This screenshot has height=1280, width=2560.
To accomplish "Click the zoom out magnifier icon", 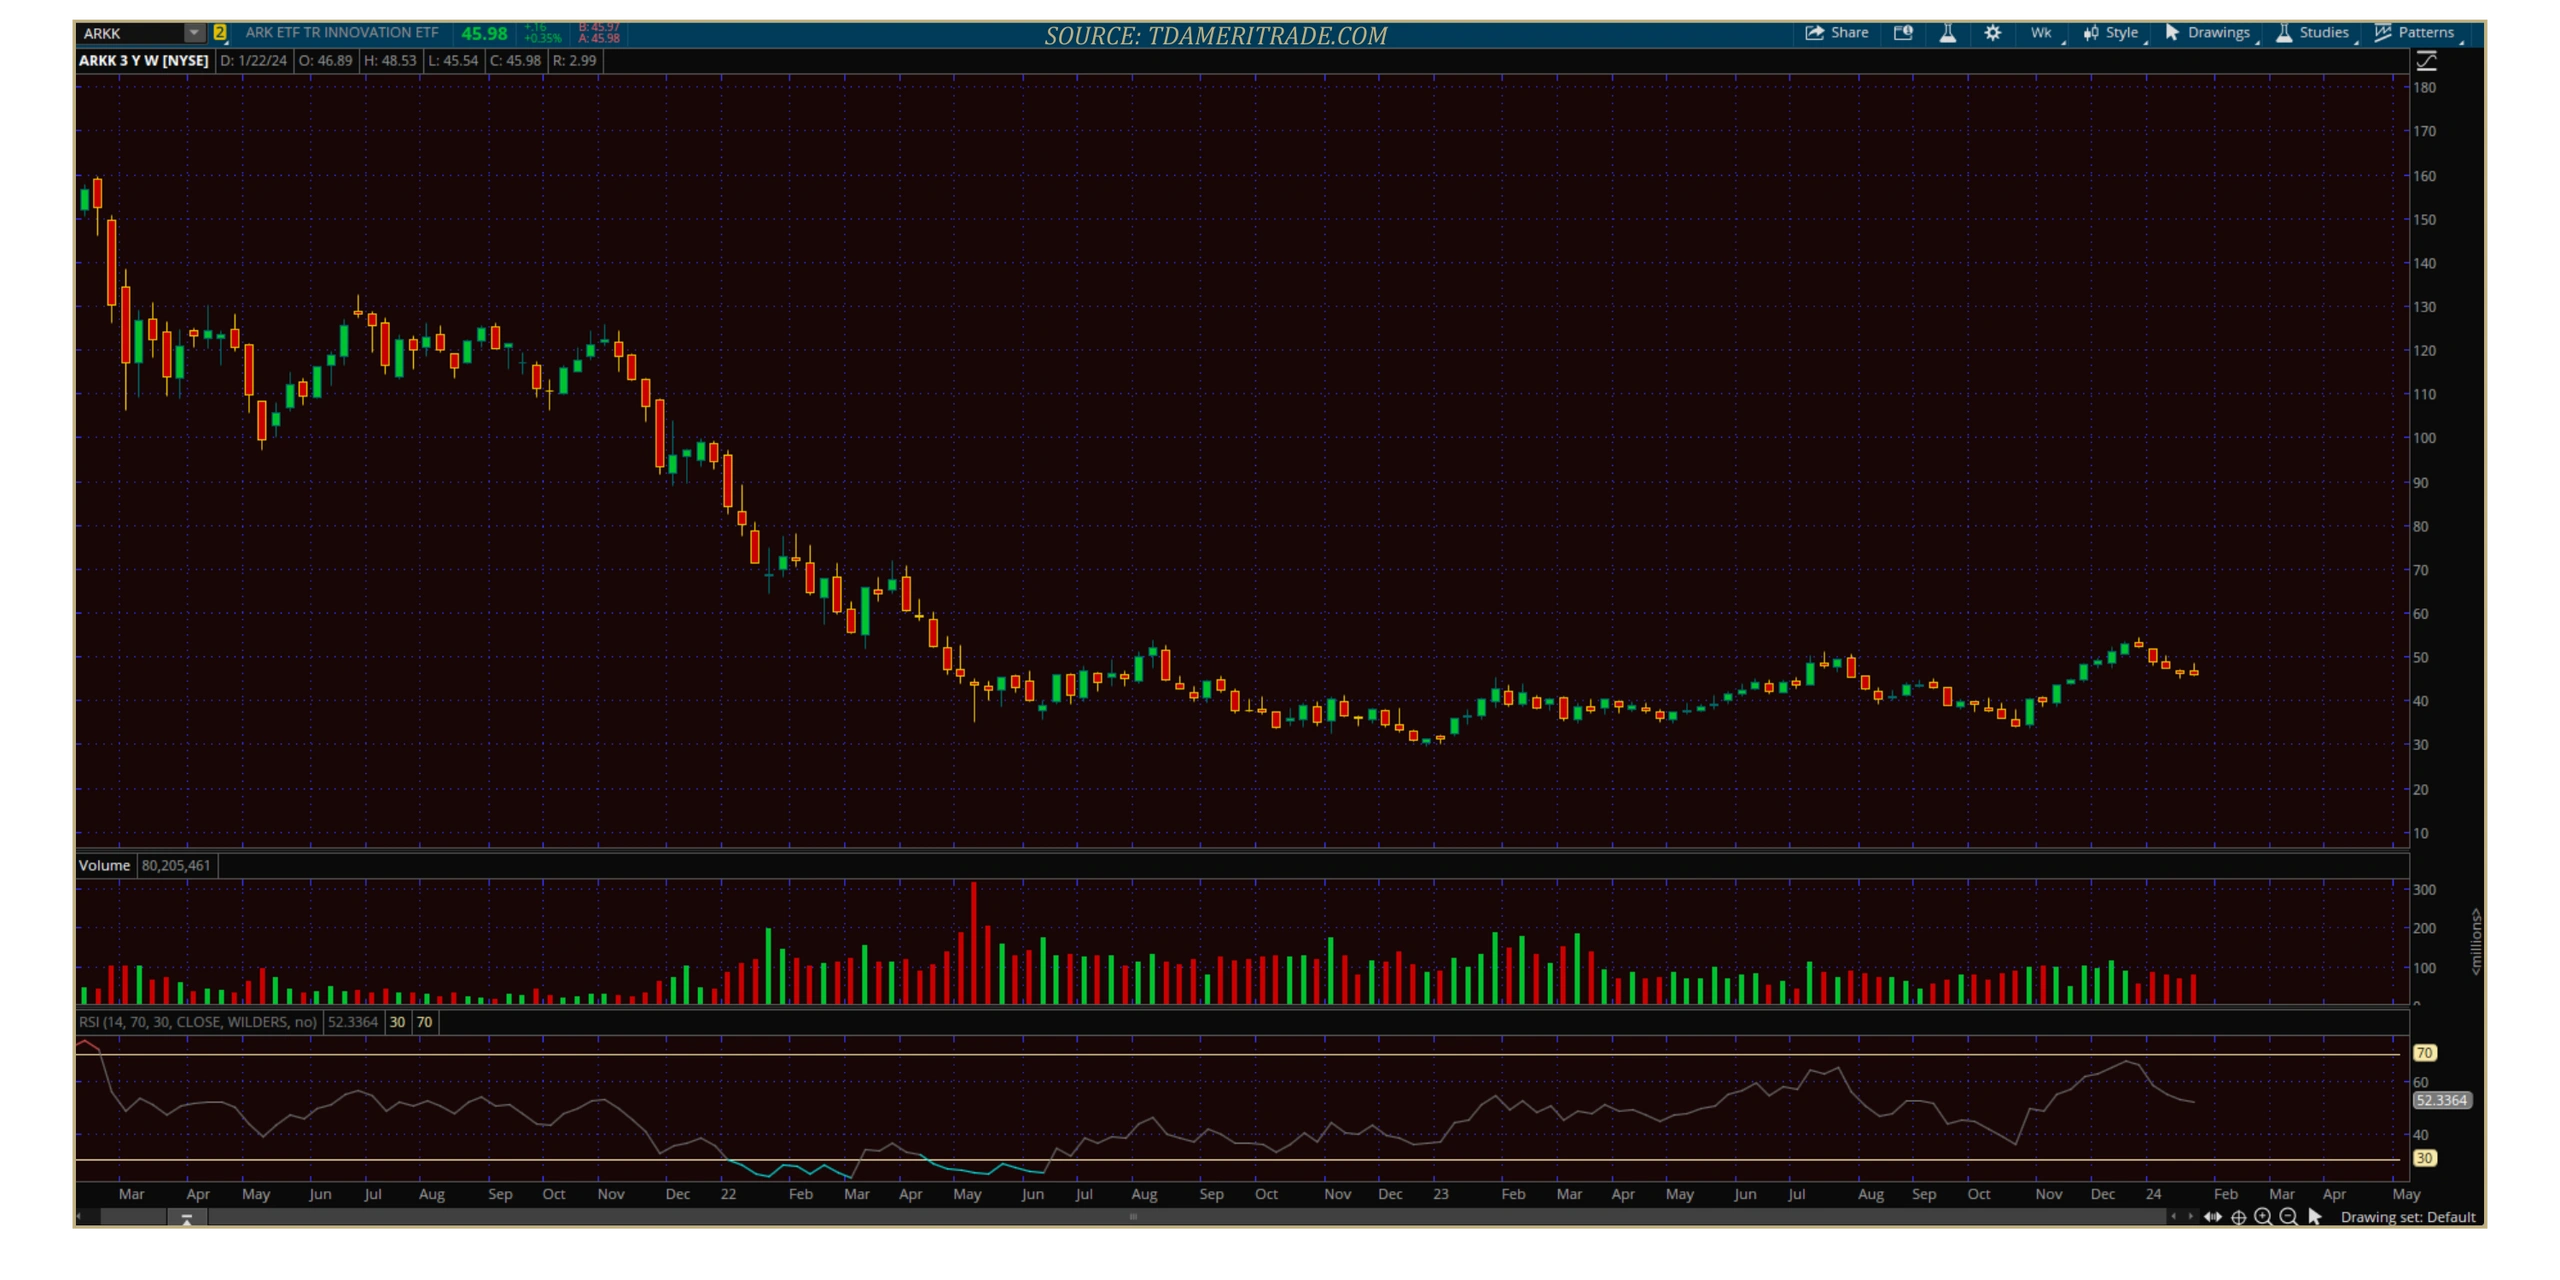I will (2288, 1217).
